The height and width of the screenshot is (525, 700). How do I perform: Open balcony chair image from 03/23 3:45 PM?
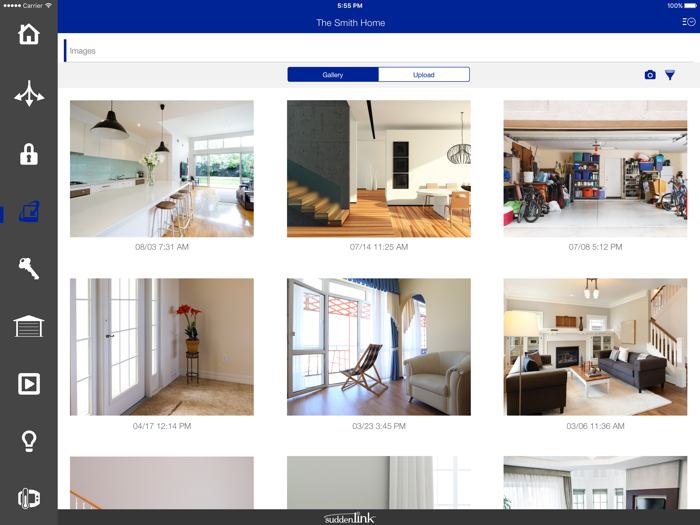(x=379, y=347)
